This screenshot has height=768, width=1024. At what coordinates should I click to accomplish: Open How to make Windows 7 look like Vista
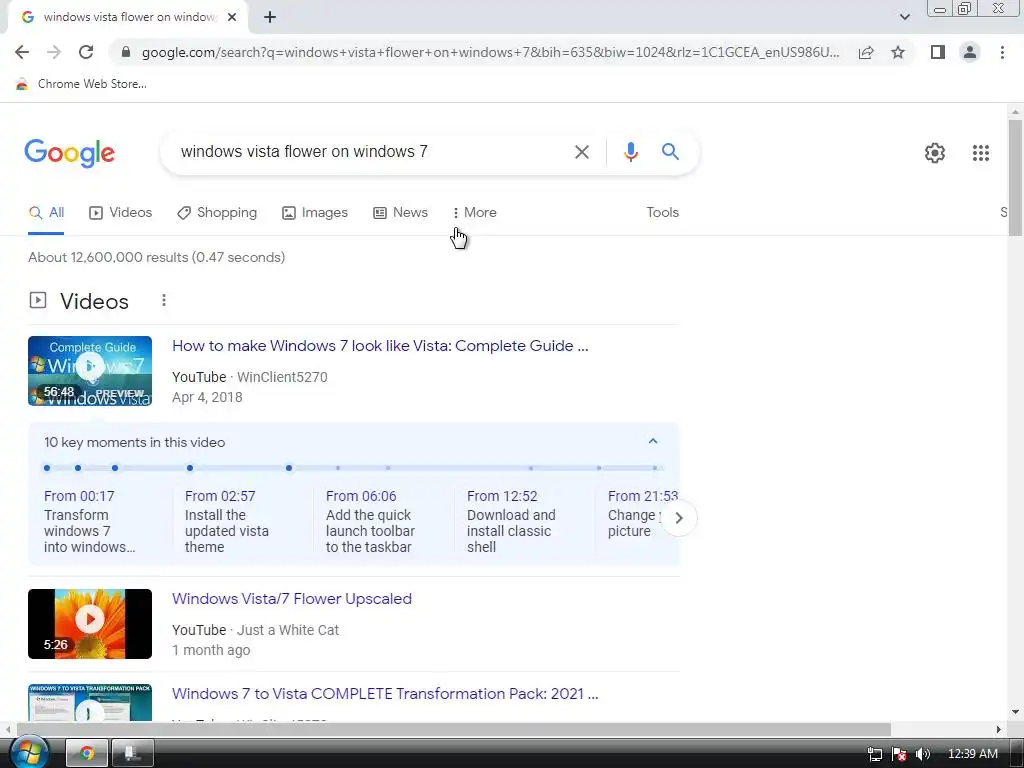pos(380,346)
